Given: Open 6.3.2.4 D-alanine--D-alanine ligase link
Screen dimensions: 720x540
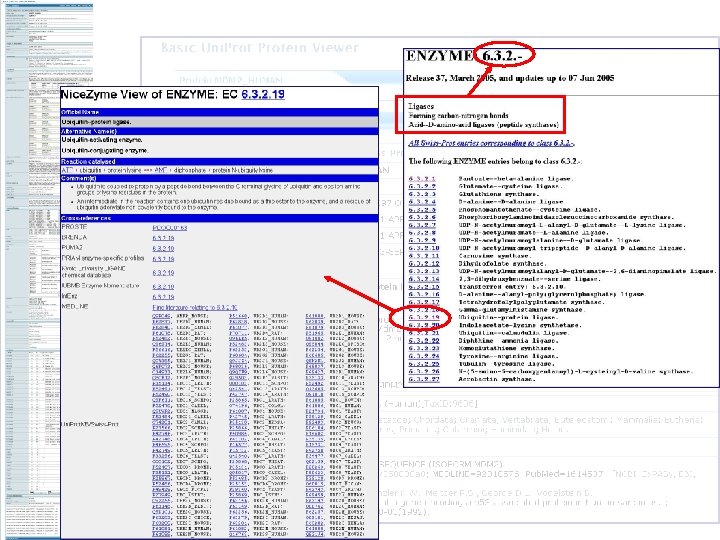Looking at the screenshot, I should (422, 202).
